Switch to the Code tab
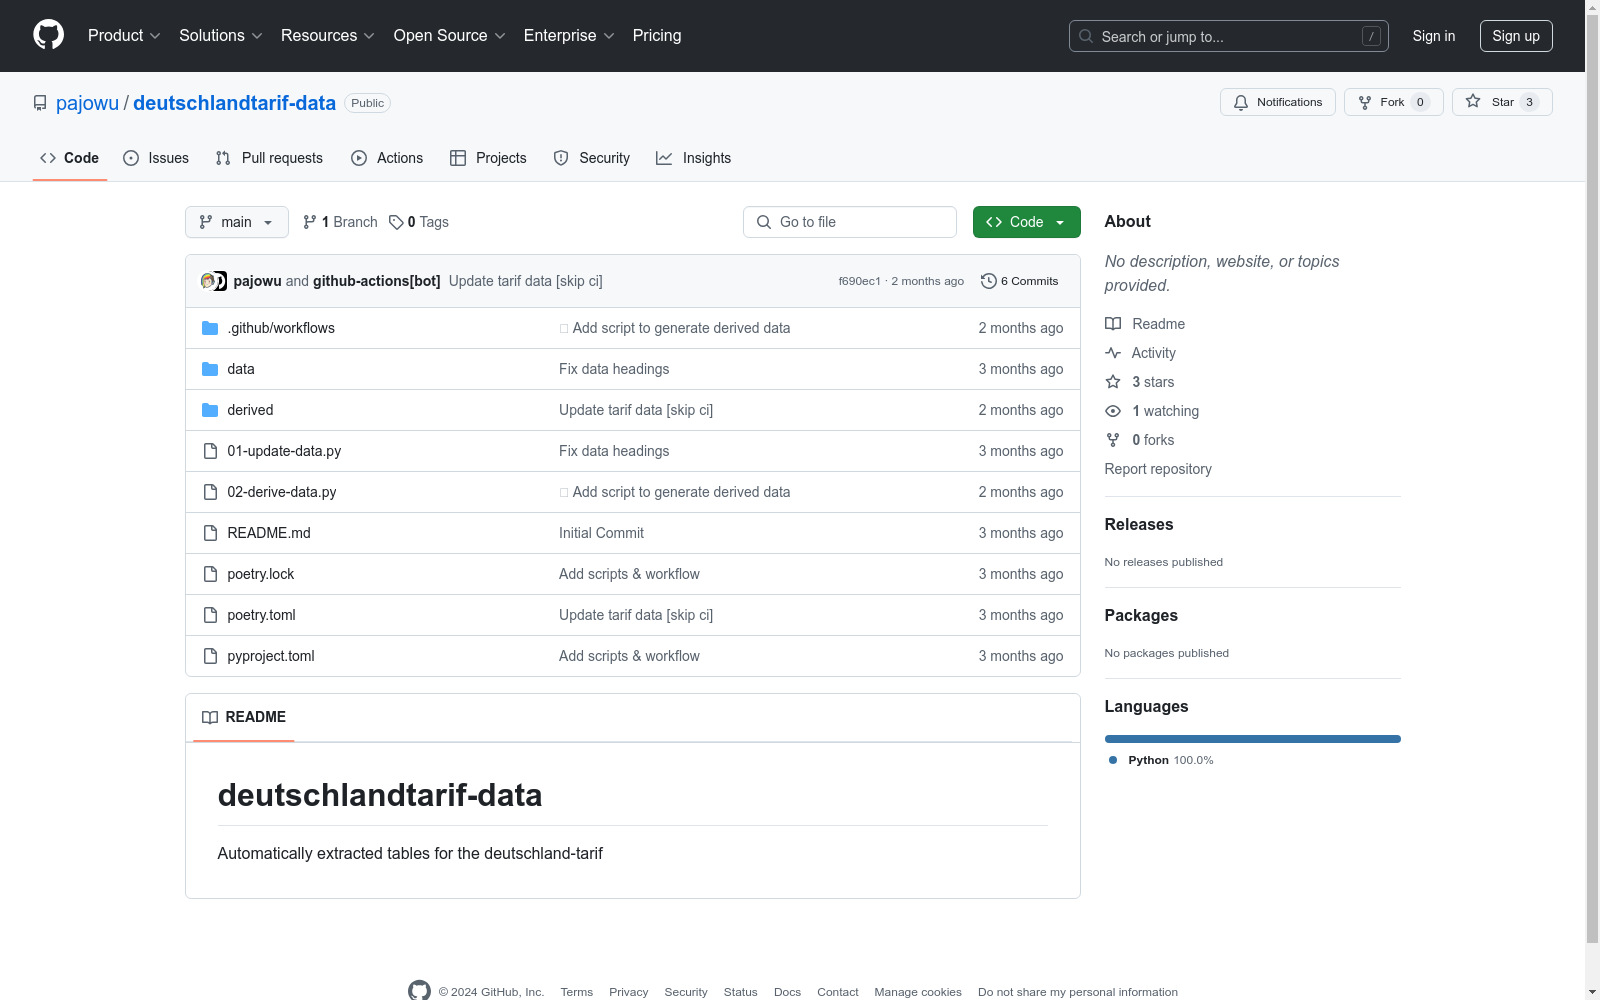Viewport: 1600px width, 1000px height. tap(70, 158)
